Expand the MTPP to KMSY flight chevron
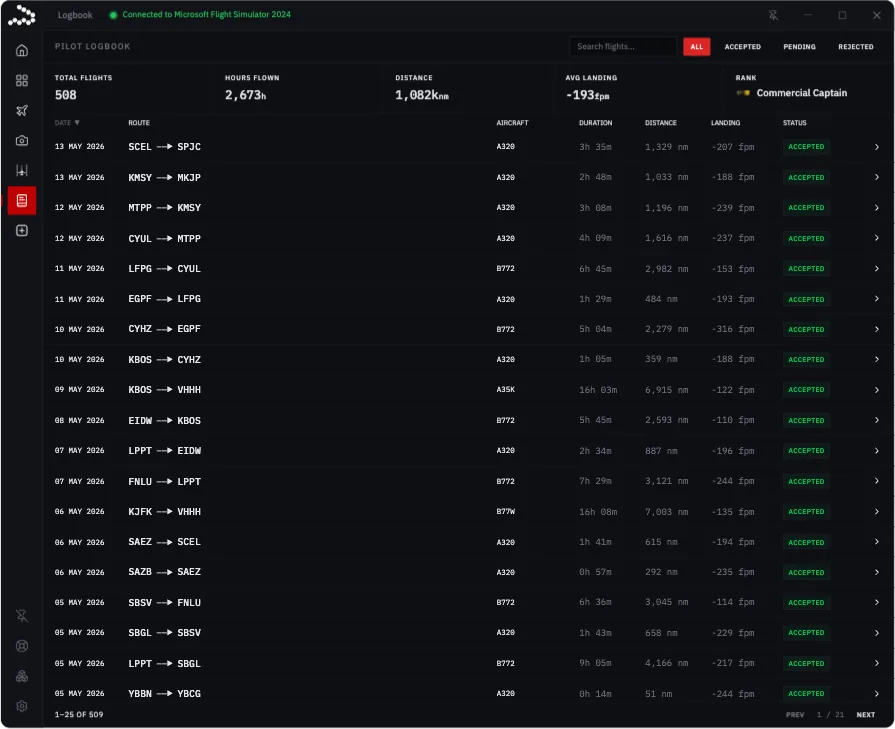The width and height of the screenshot is (895, 729). coord(876,208)
